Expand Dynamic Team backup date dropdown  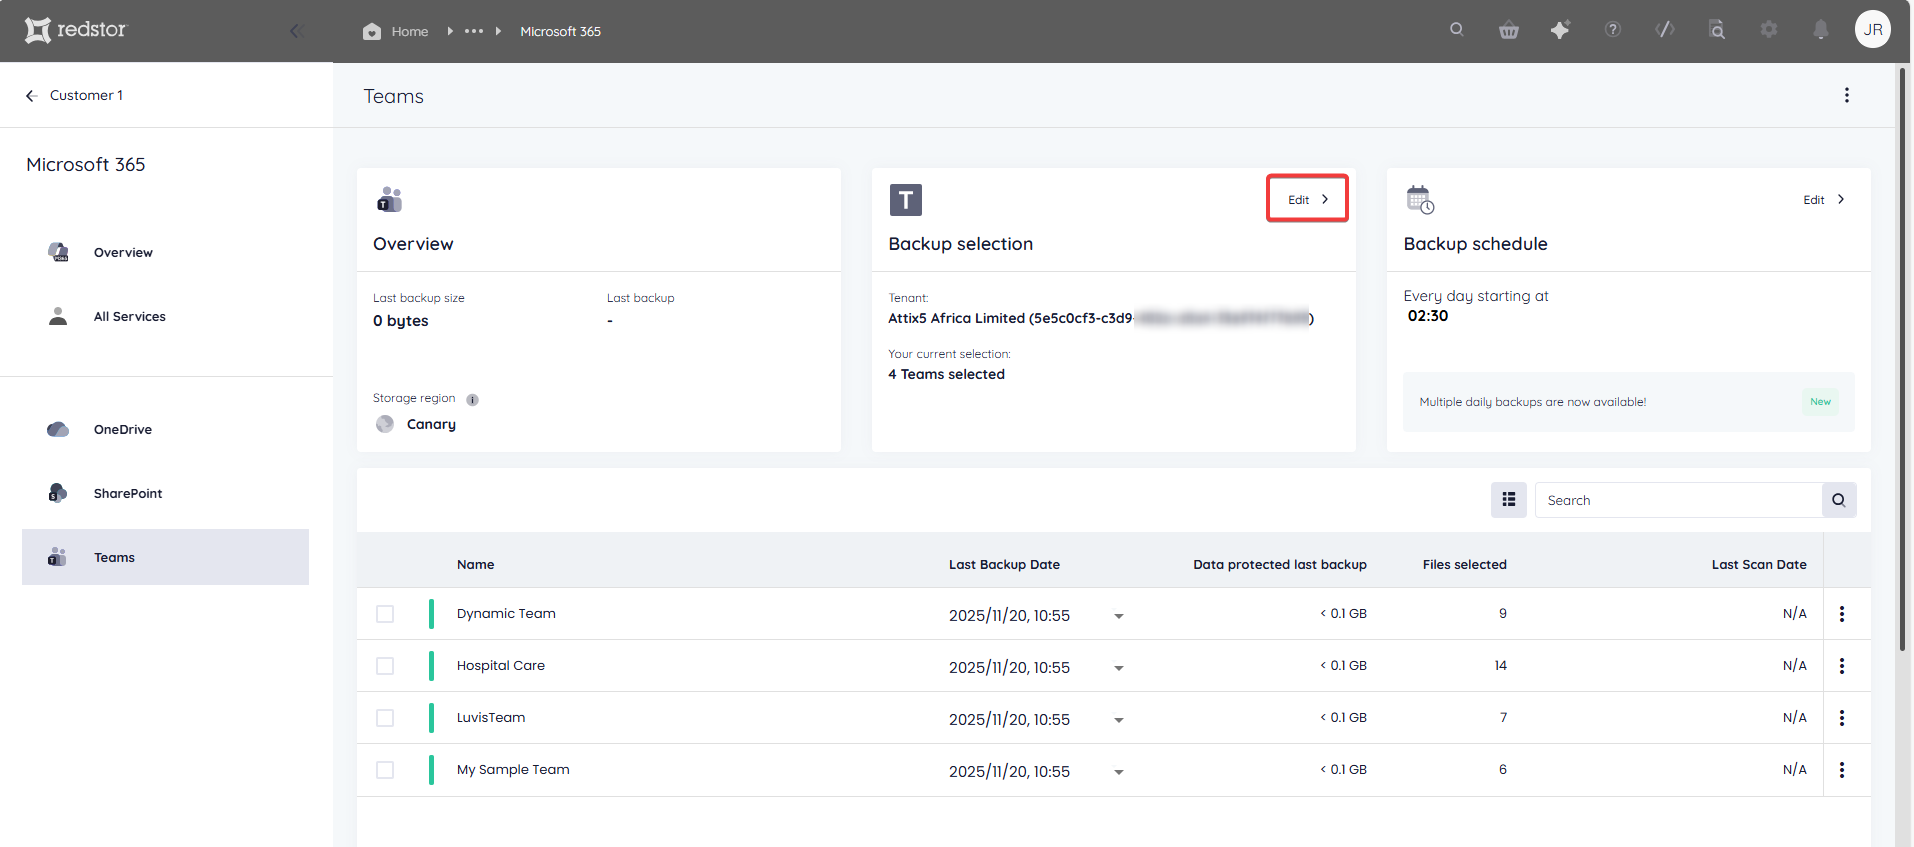coord(1119,616)
